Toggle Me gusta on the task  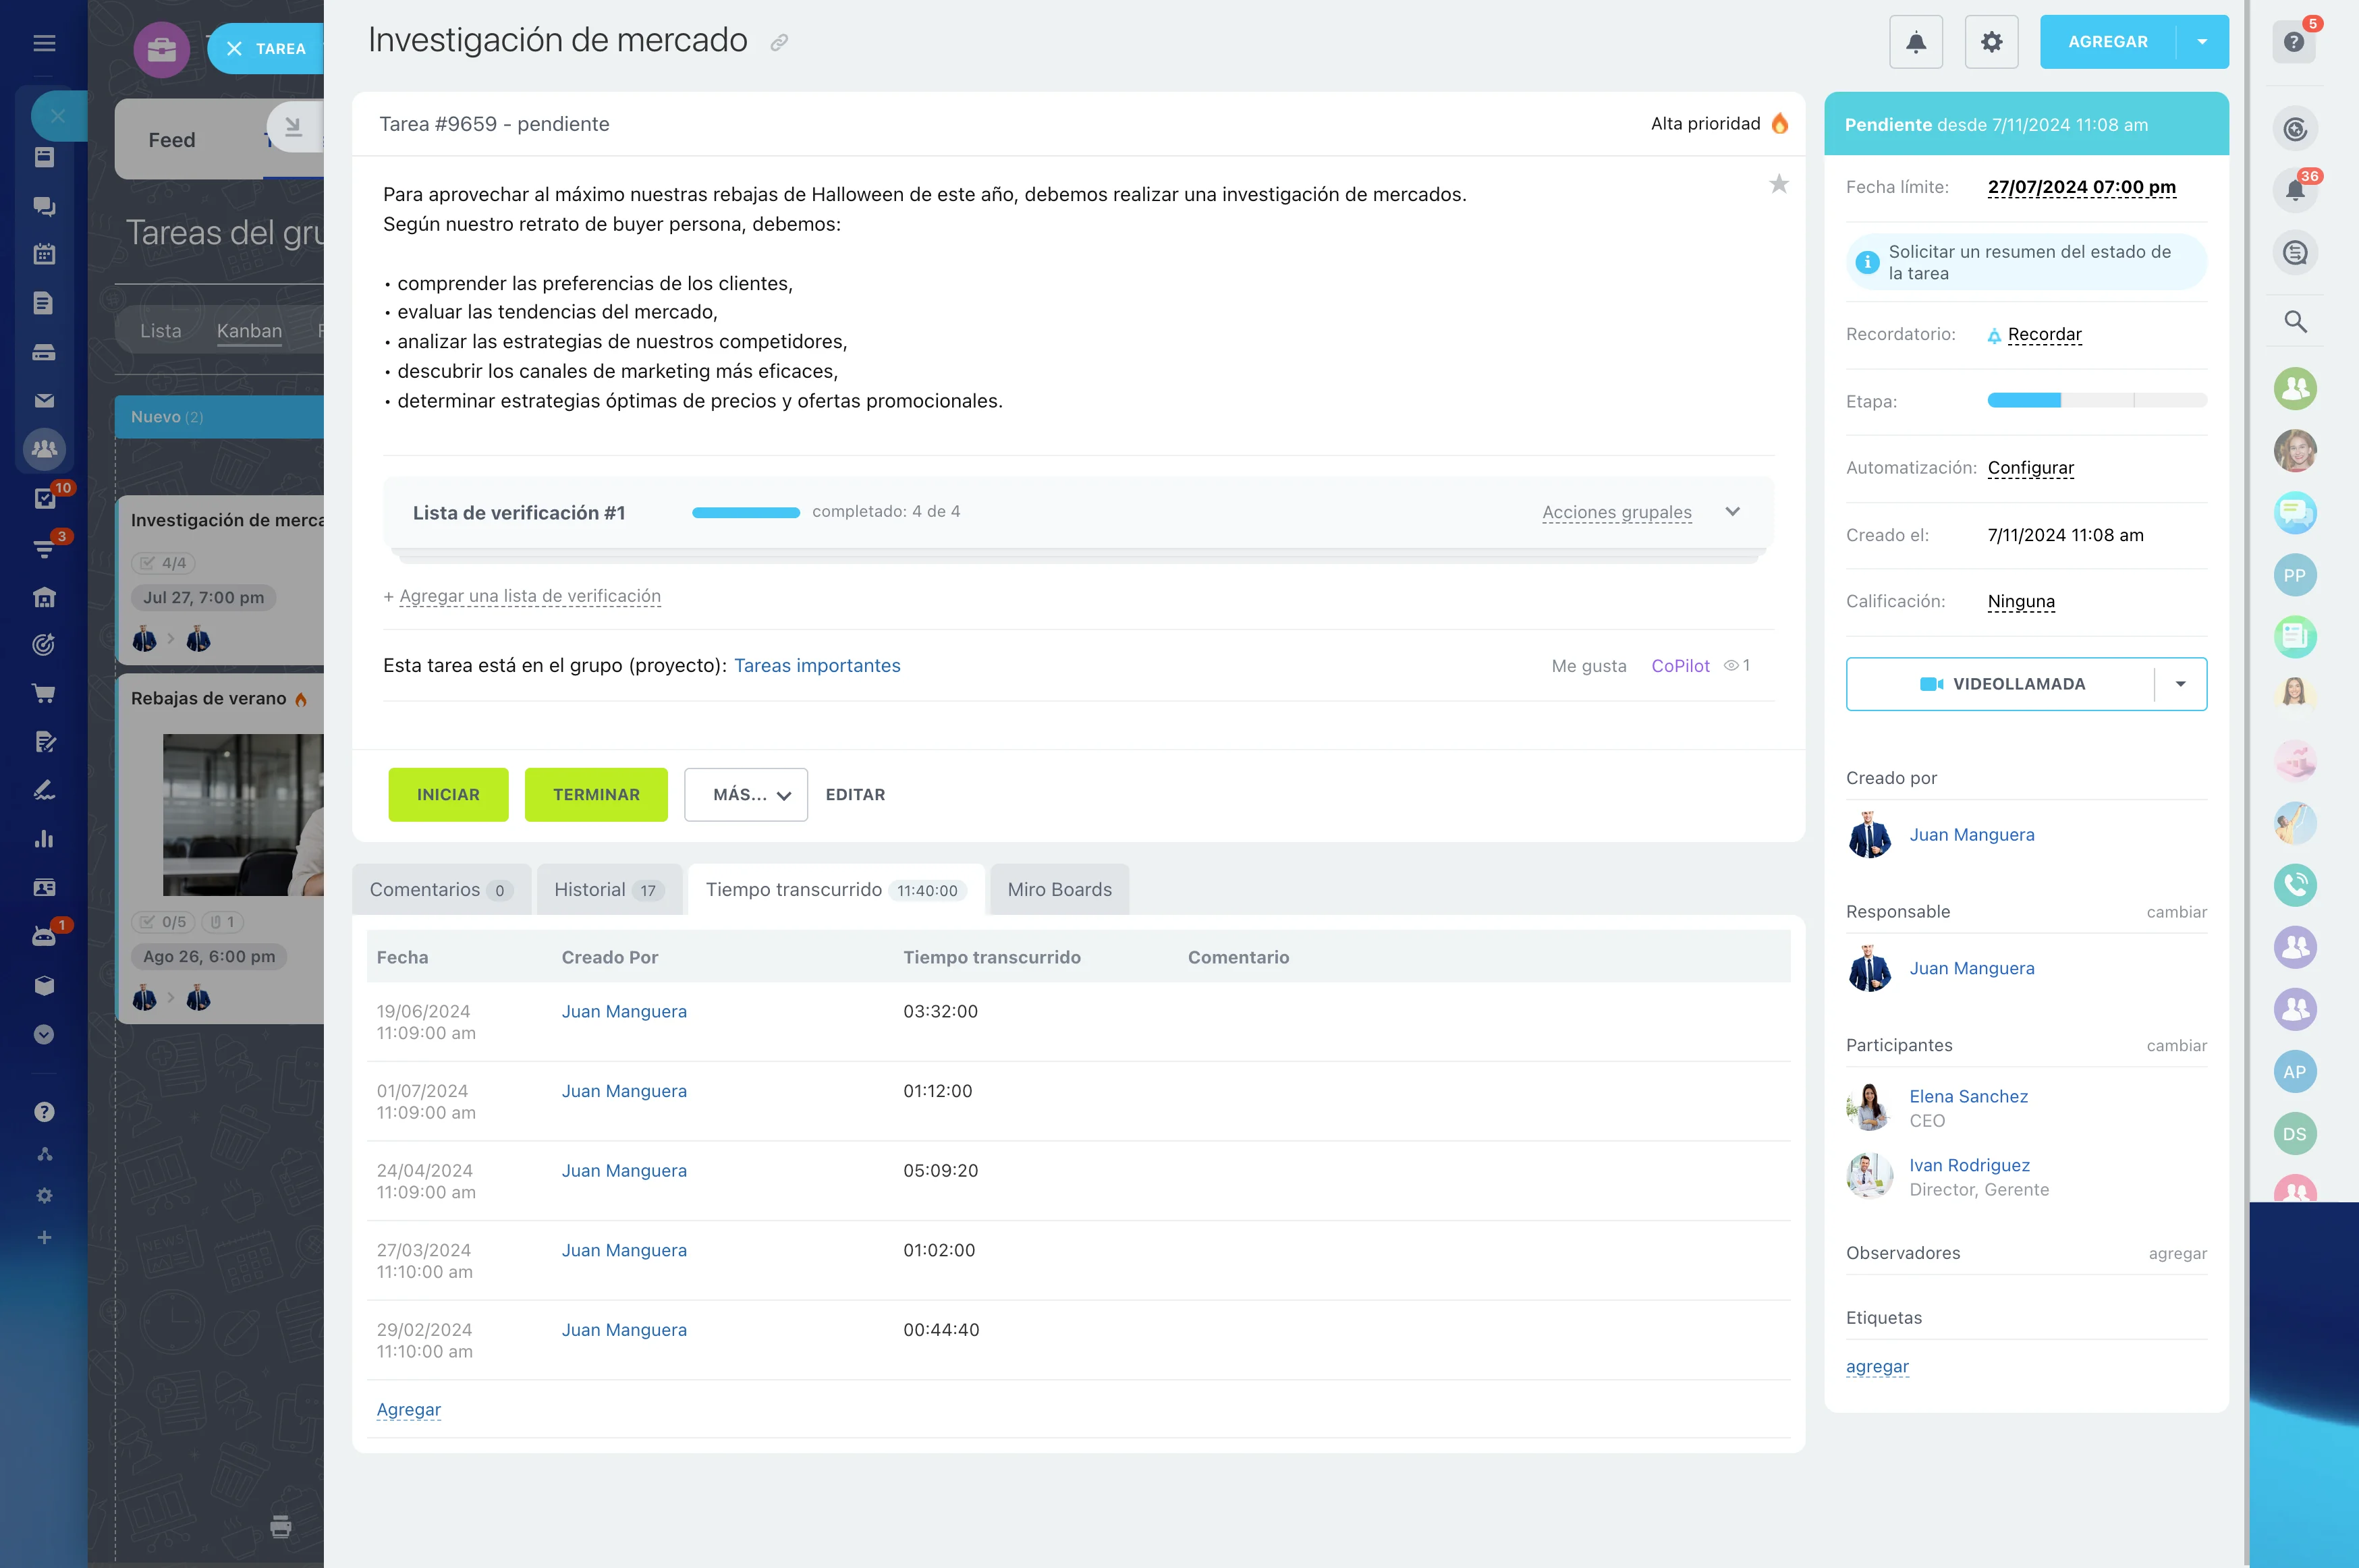(x=1588, y=666)
